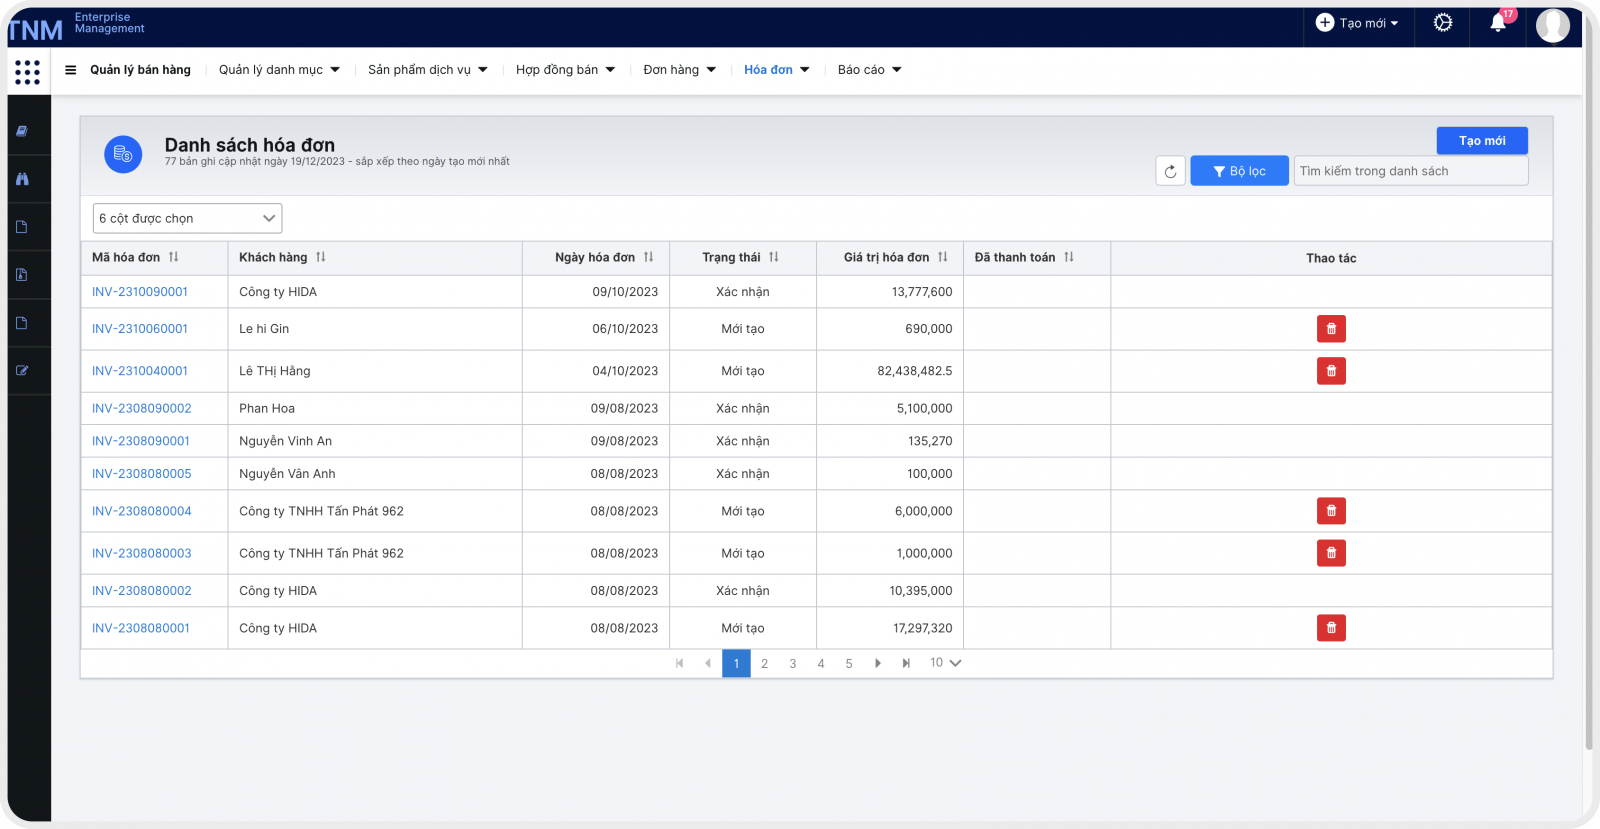This screenshot has width=1600, height=829.
Task: Toggle the hamburger menu beside Quản lý bán hàng
Action: click(70, 70)
